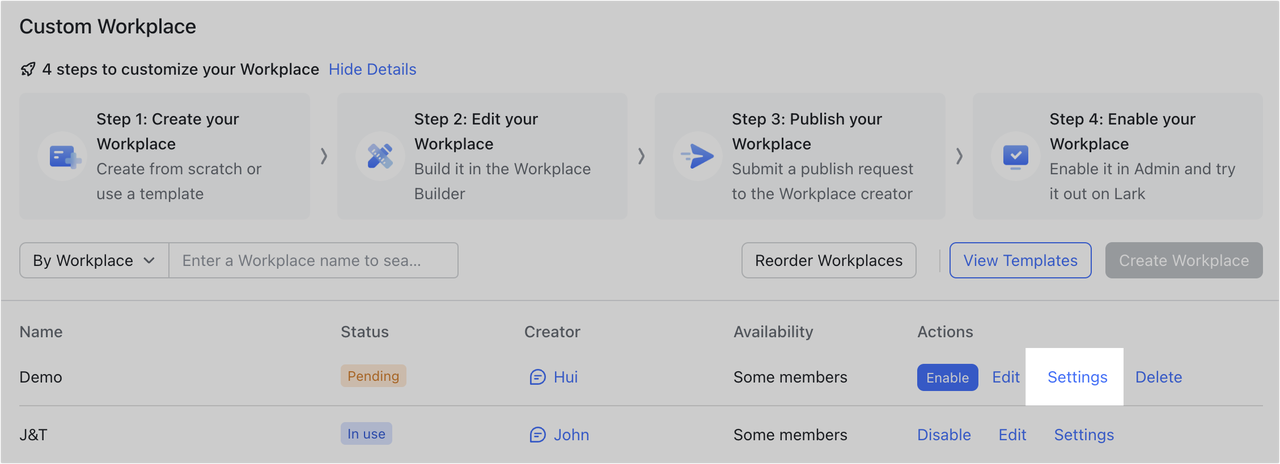
Task: Click the Step 1: Create your Workplace card
Action: tap(165, 157)
